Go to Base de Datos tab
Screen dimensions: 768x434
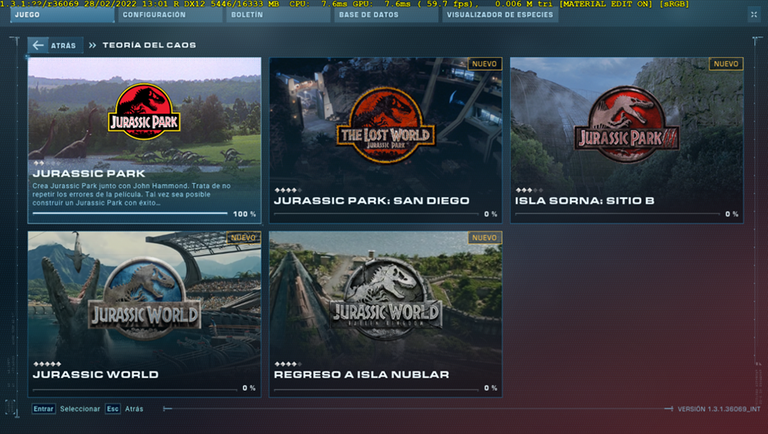point(386,15)
